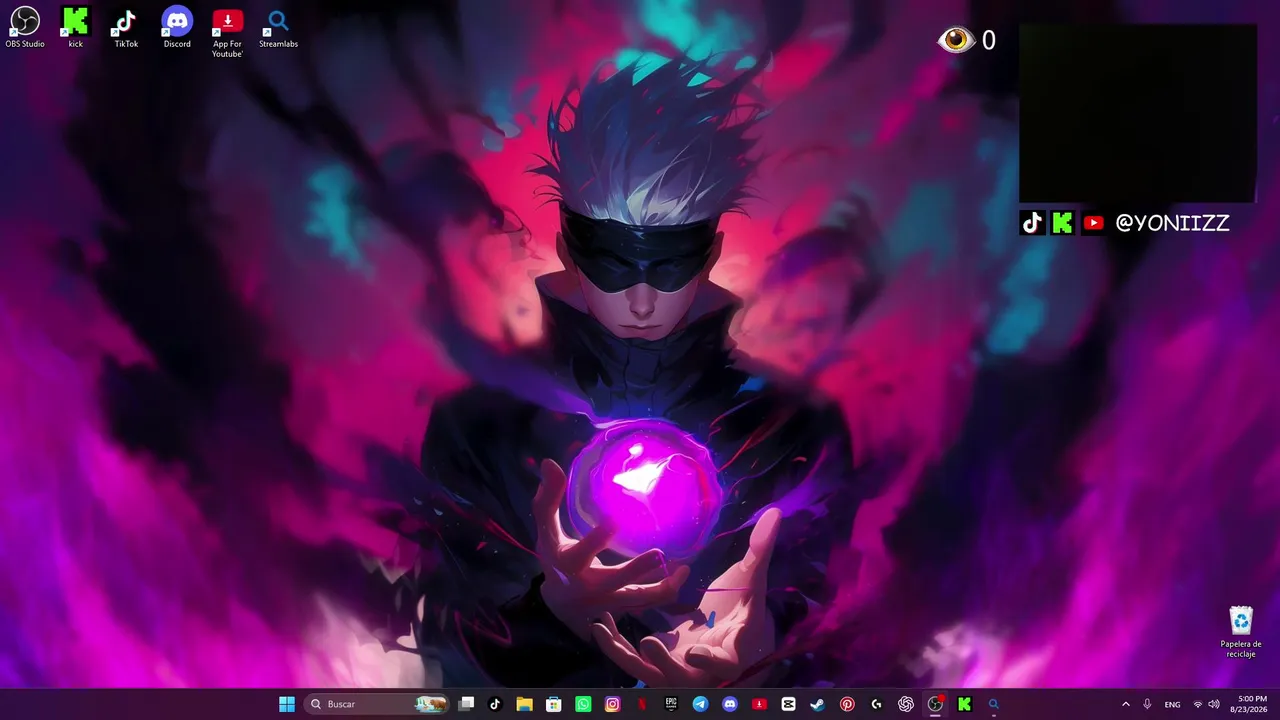Screen dimensions: 1280x720
Task: Open Epic Games Launcher from the taskbar
Action: coord(671,704)
